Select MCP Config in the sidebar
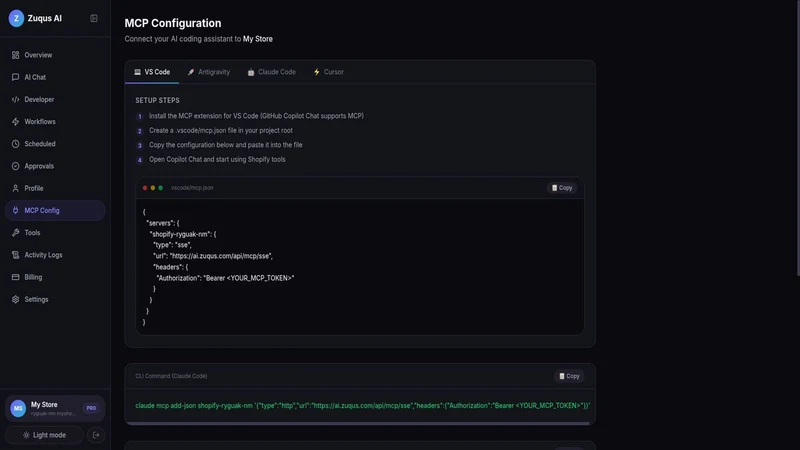Image resolution: width=800 pixels, height=450 pixels. tap(55, 210)
